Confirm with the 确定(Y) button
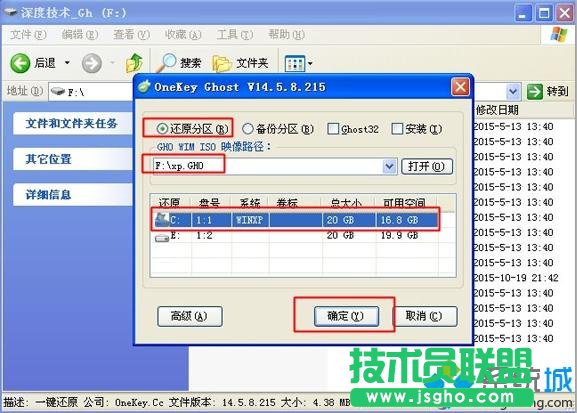 click(346, 316)
